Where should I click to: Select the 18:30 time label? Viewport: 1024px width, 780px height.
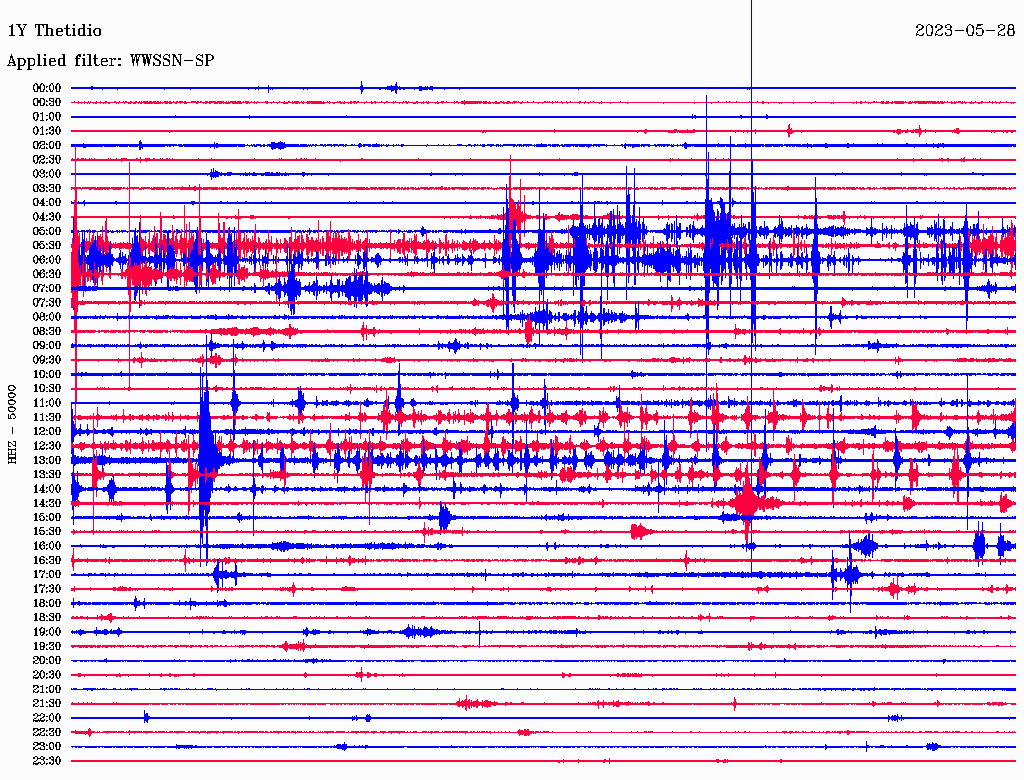[47, 618]
